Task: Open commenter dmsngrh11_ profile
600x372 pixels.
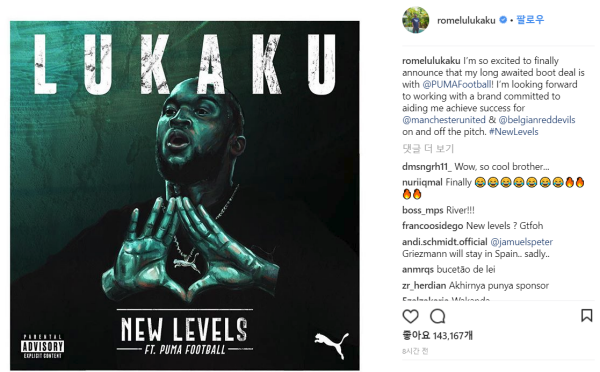Action: [427, 167]
